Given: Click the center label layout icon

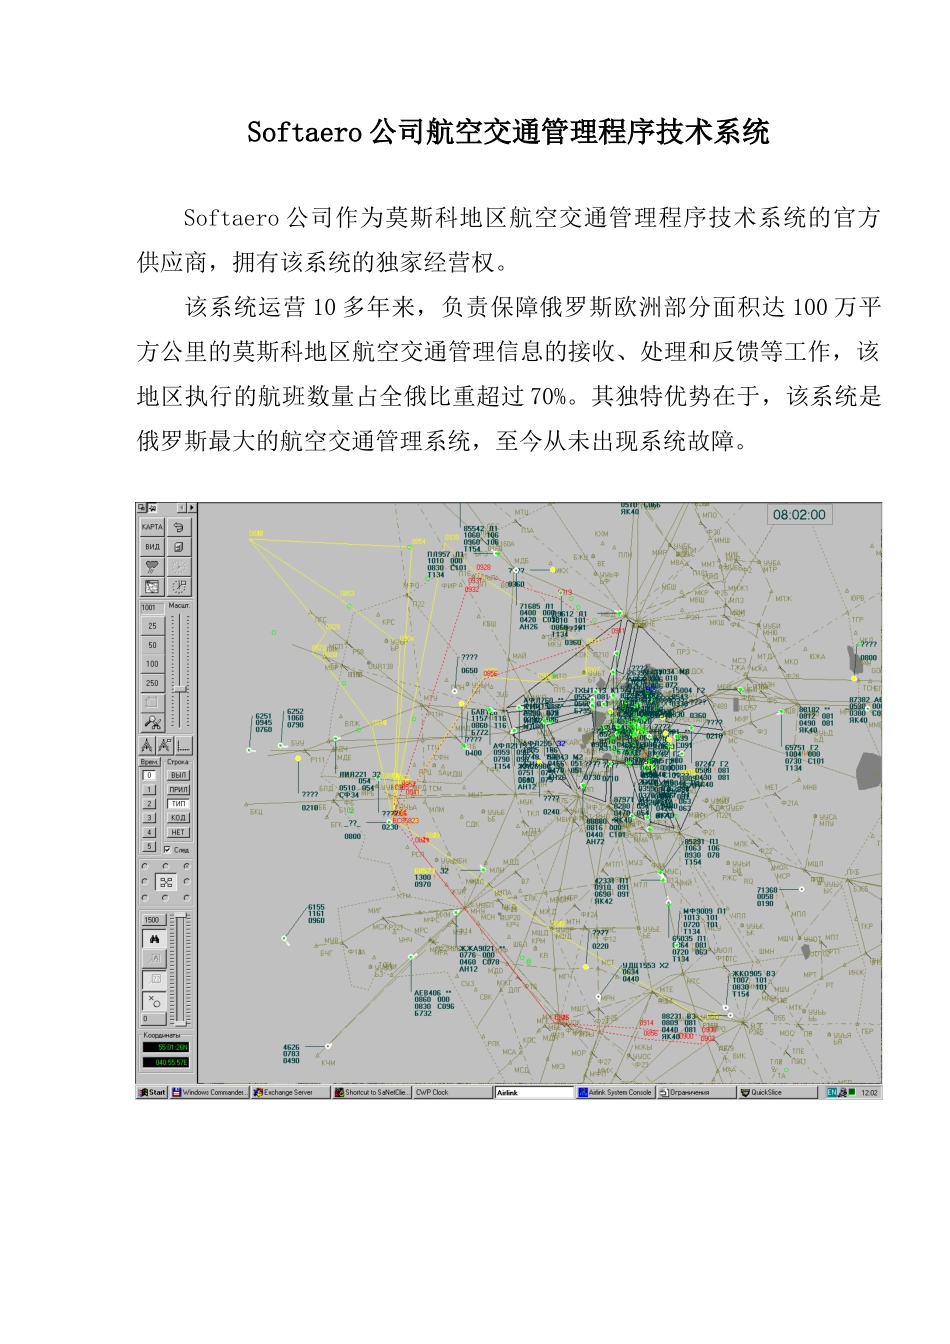Looking at the screenshot, I should click(x=166, y=882).
